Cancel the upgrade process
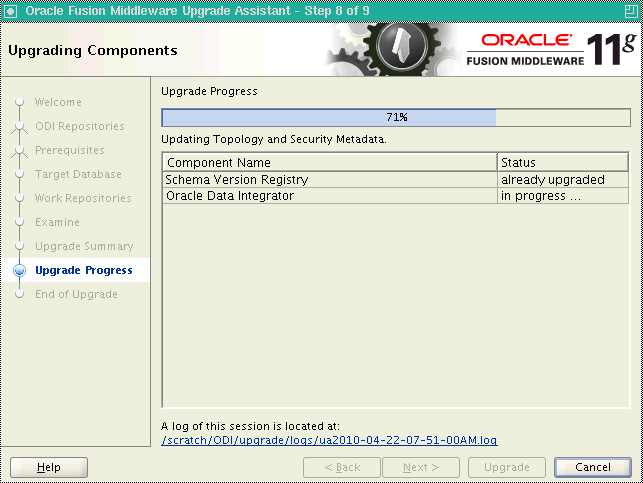643x483 pixels. (593, 467)
